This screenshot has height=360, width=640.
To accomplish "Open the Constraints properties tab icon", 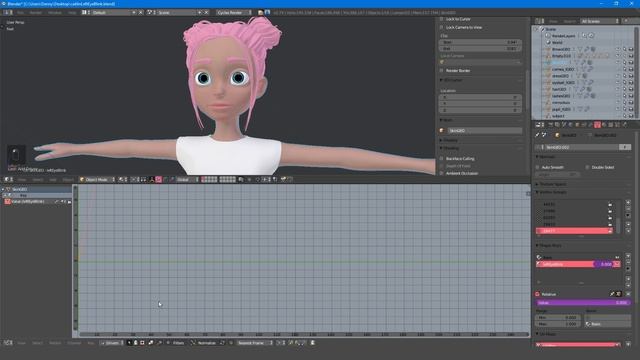I will pos(583,124).
